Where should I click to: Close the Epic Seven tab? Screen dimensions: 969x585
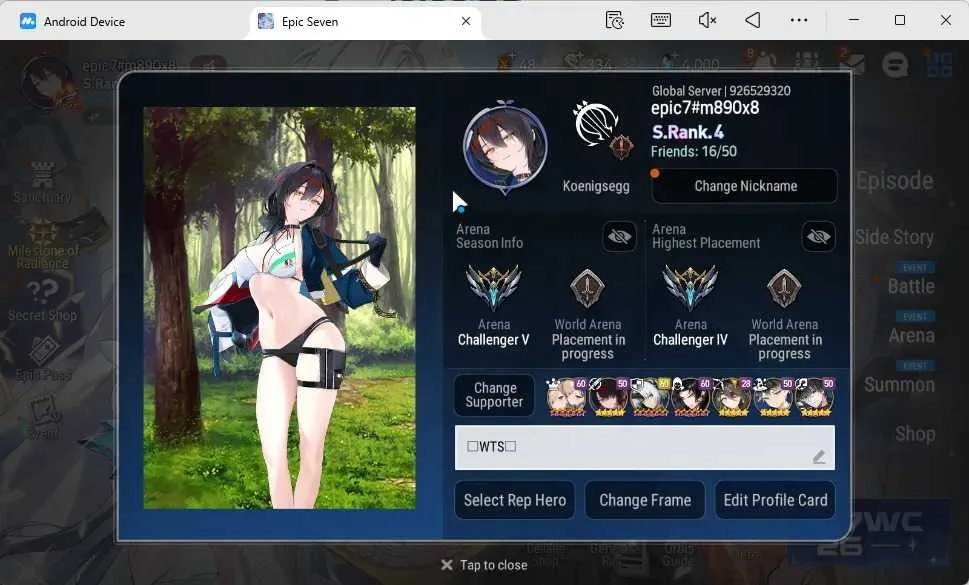click(x=466, y=21)
